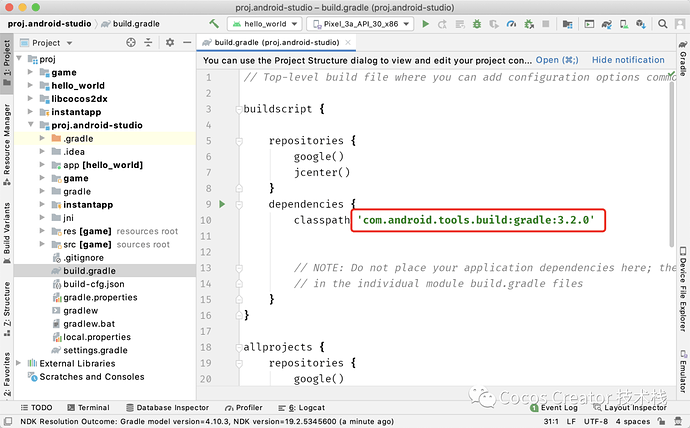Click the 4 spaces indent setting
690x428 pixels.
pyautogui.click(x=633, y=421)
